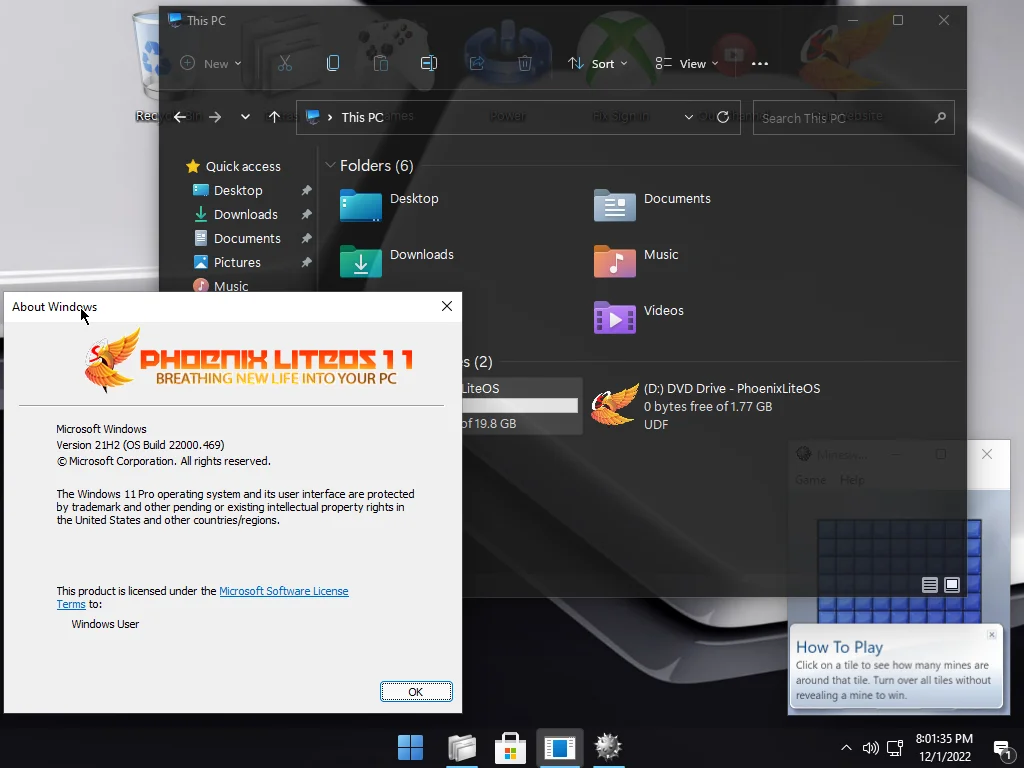
Task: Open the Sort dropdown menu
Action: coord(597,63)
